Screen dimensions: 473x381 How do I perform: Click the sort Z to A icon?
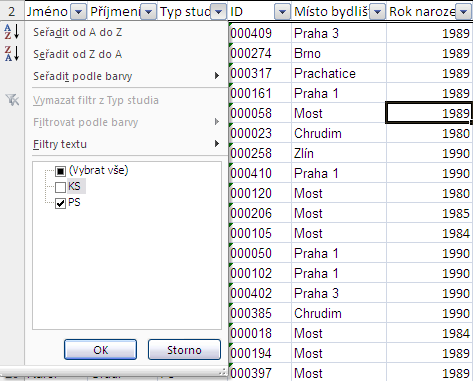pyautogui.click(x=12, y=54)
